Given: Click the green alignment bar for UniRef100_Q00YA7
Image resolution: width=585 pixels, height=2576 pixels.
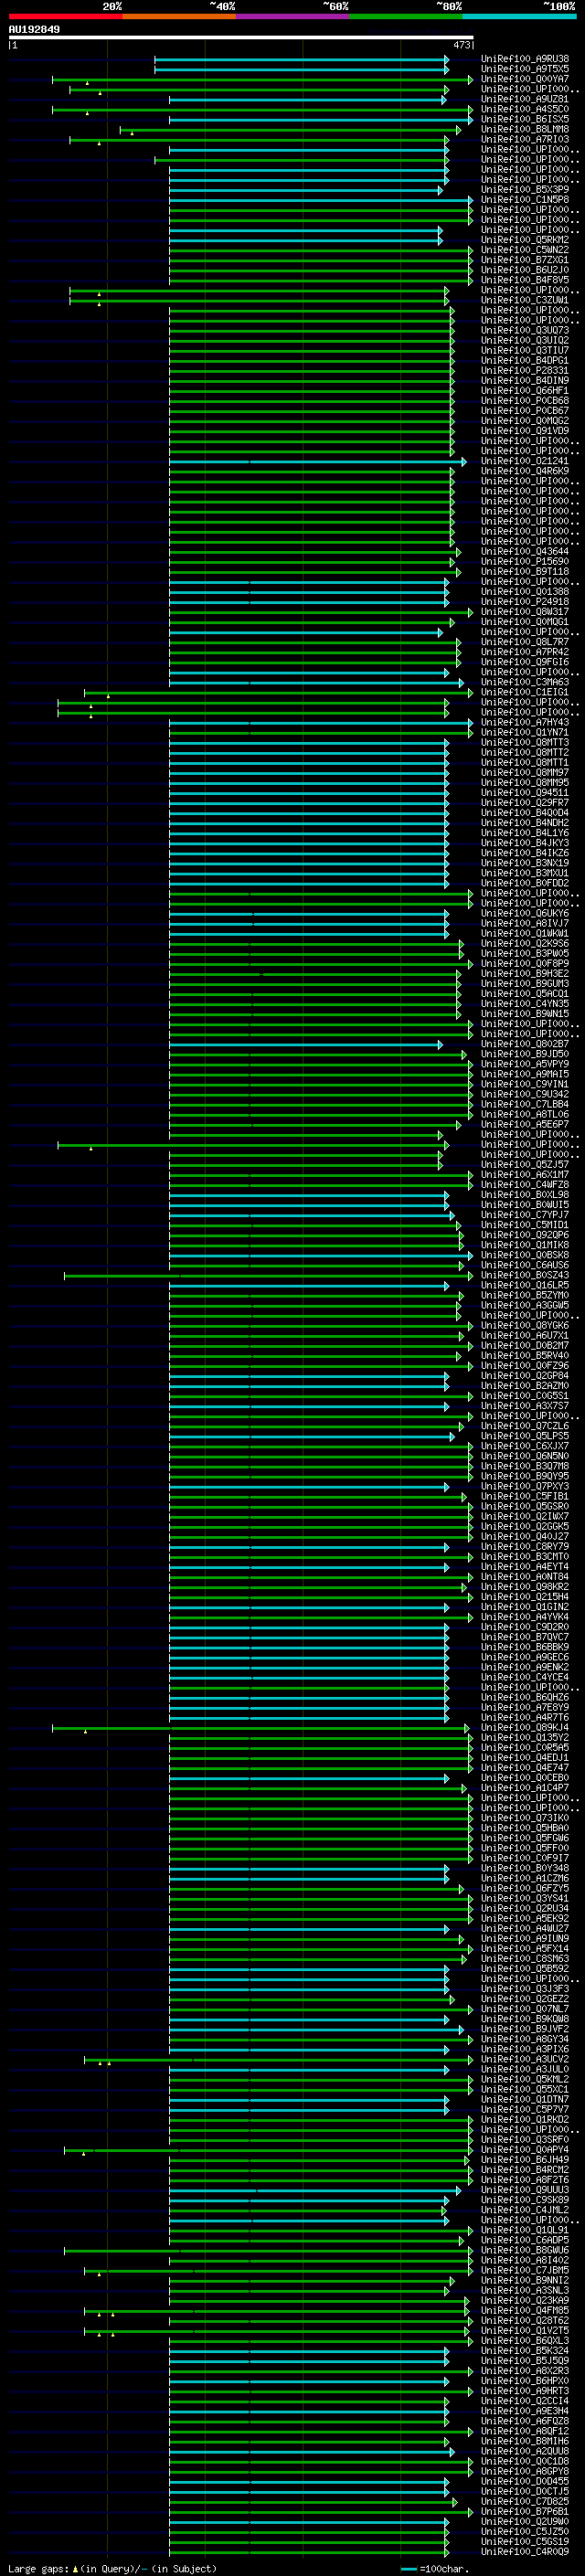Looking at the screenshot, I should (263, 79).
